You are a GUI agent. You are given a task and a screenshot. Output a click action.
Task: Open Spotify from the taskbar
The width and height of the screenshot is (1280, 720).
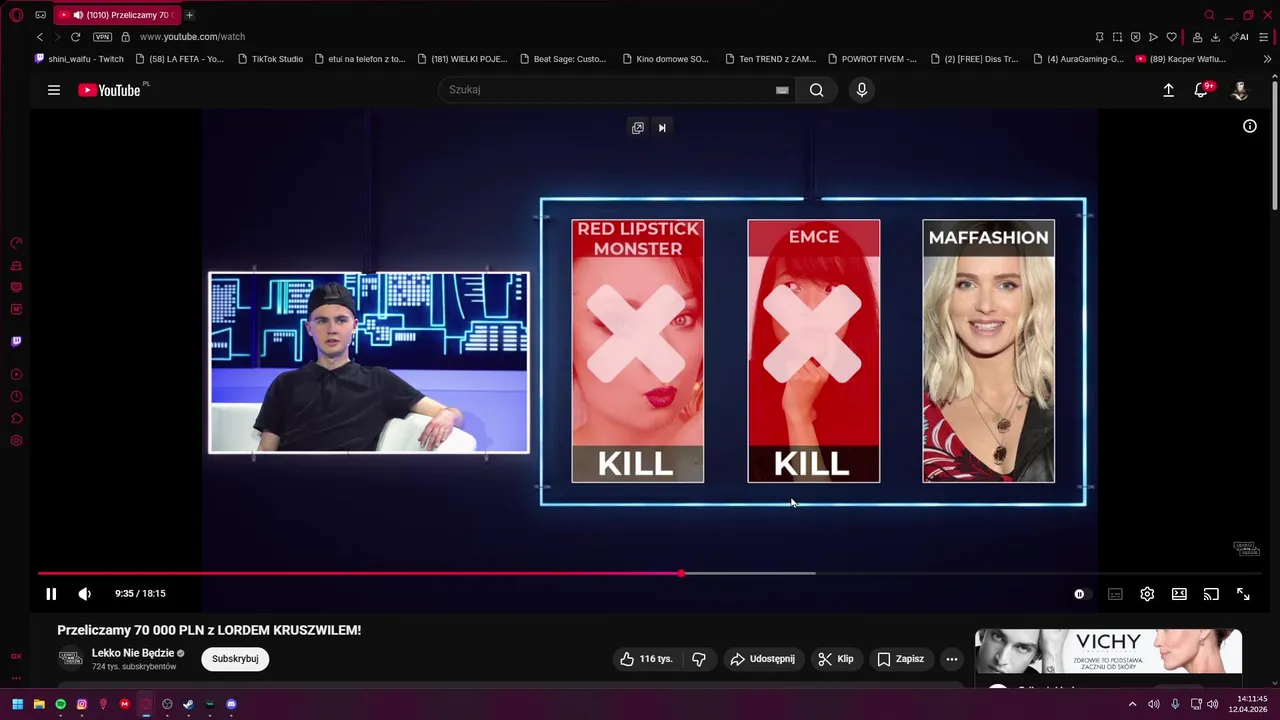point(60,704)
